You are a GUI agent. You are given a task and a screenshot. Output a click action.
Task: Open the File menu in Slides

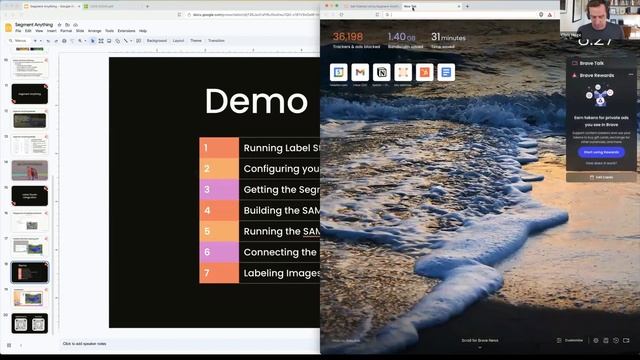point(18,31)
